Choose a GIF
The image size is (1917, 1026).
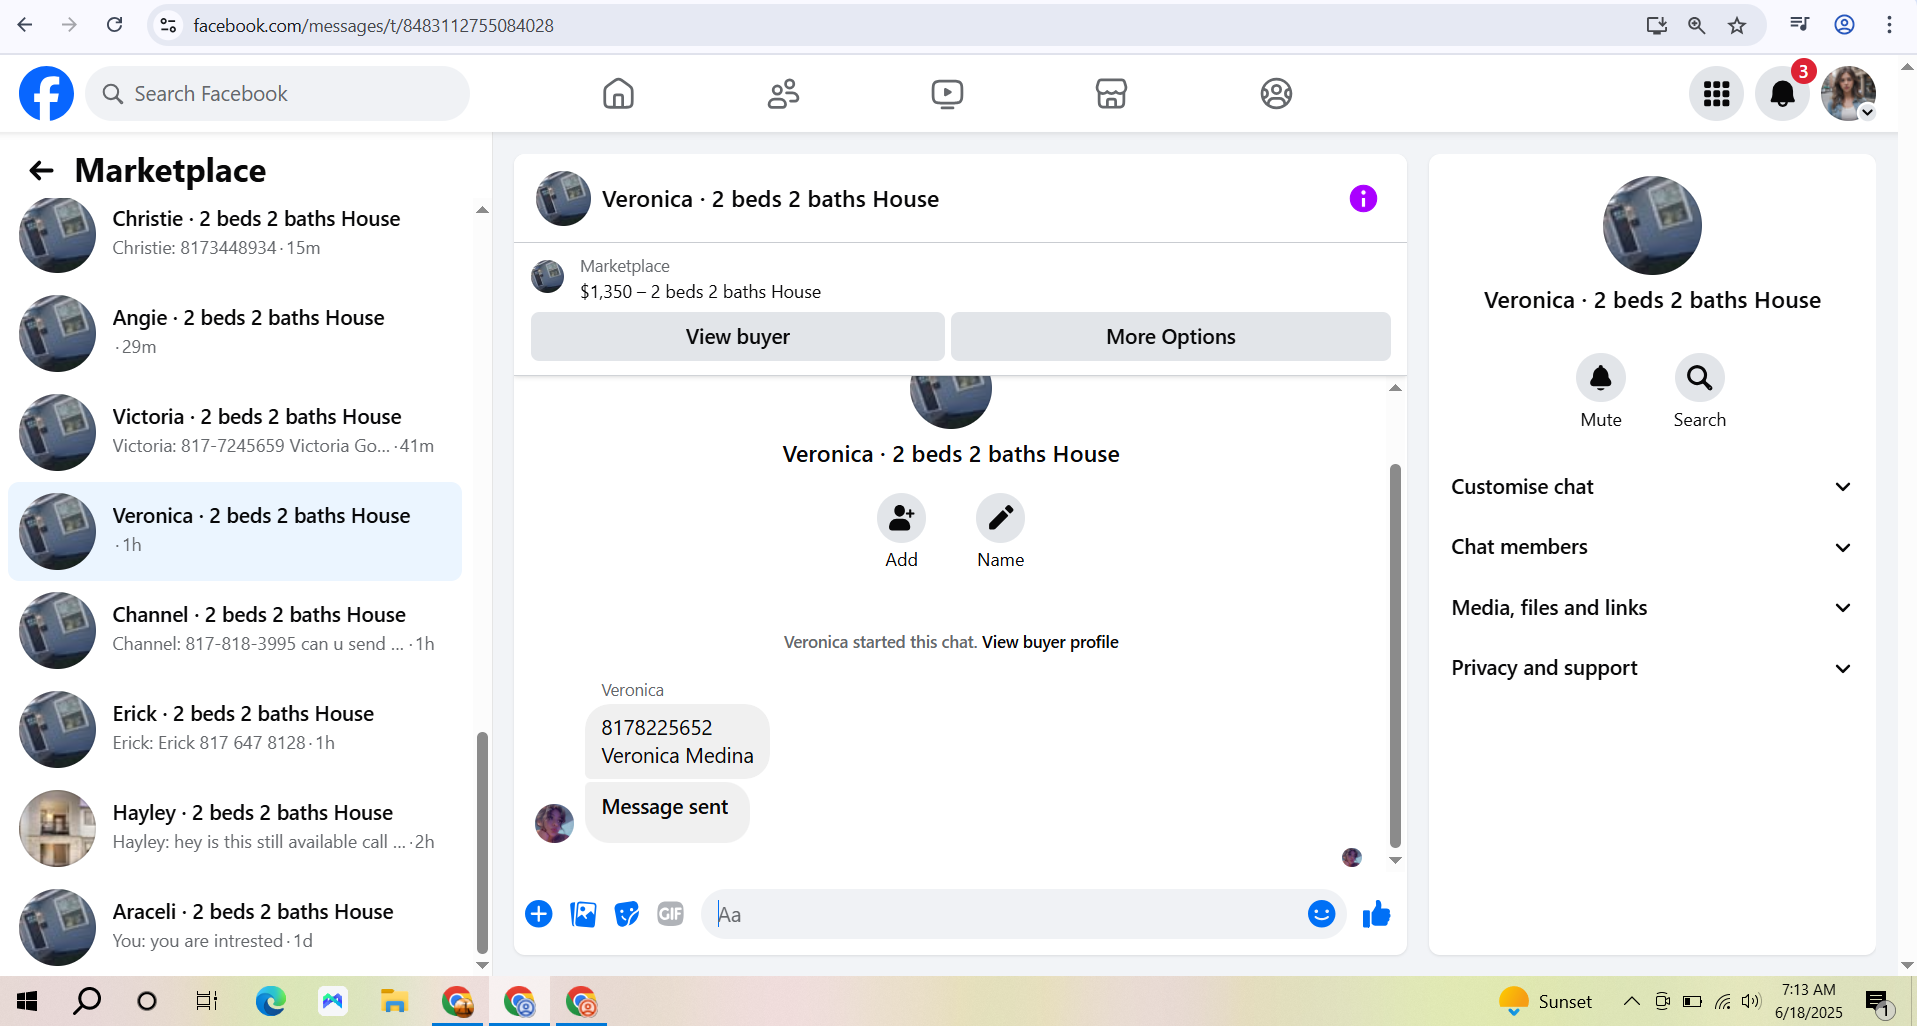click(x=670, y=914)
